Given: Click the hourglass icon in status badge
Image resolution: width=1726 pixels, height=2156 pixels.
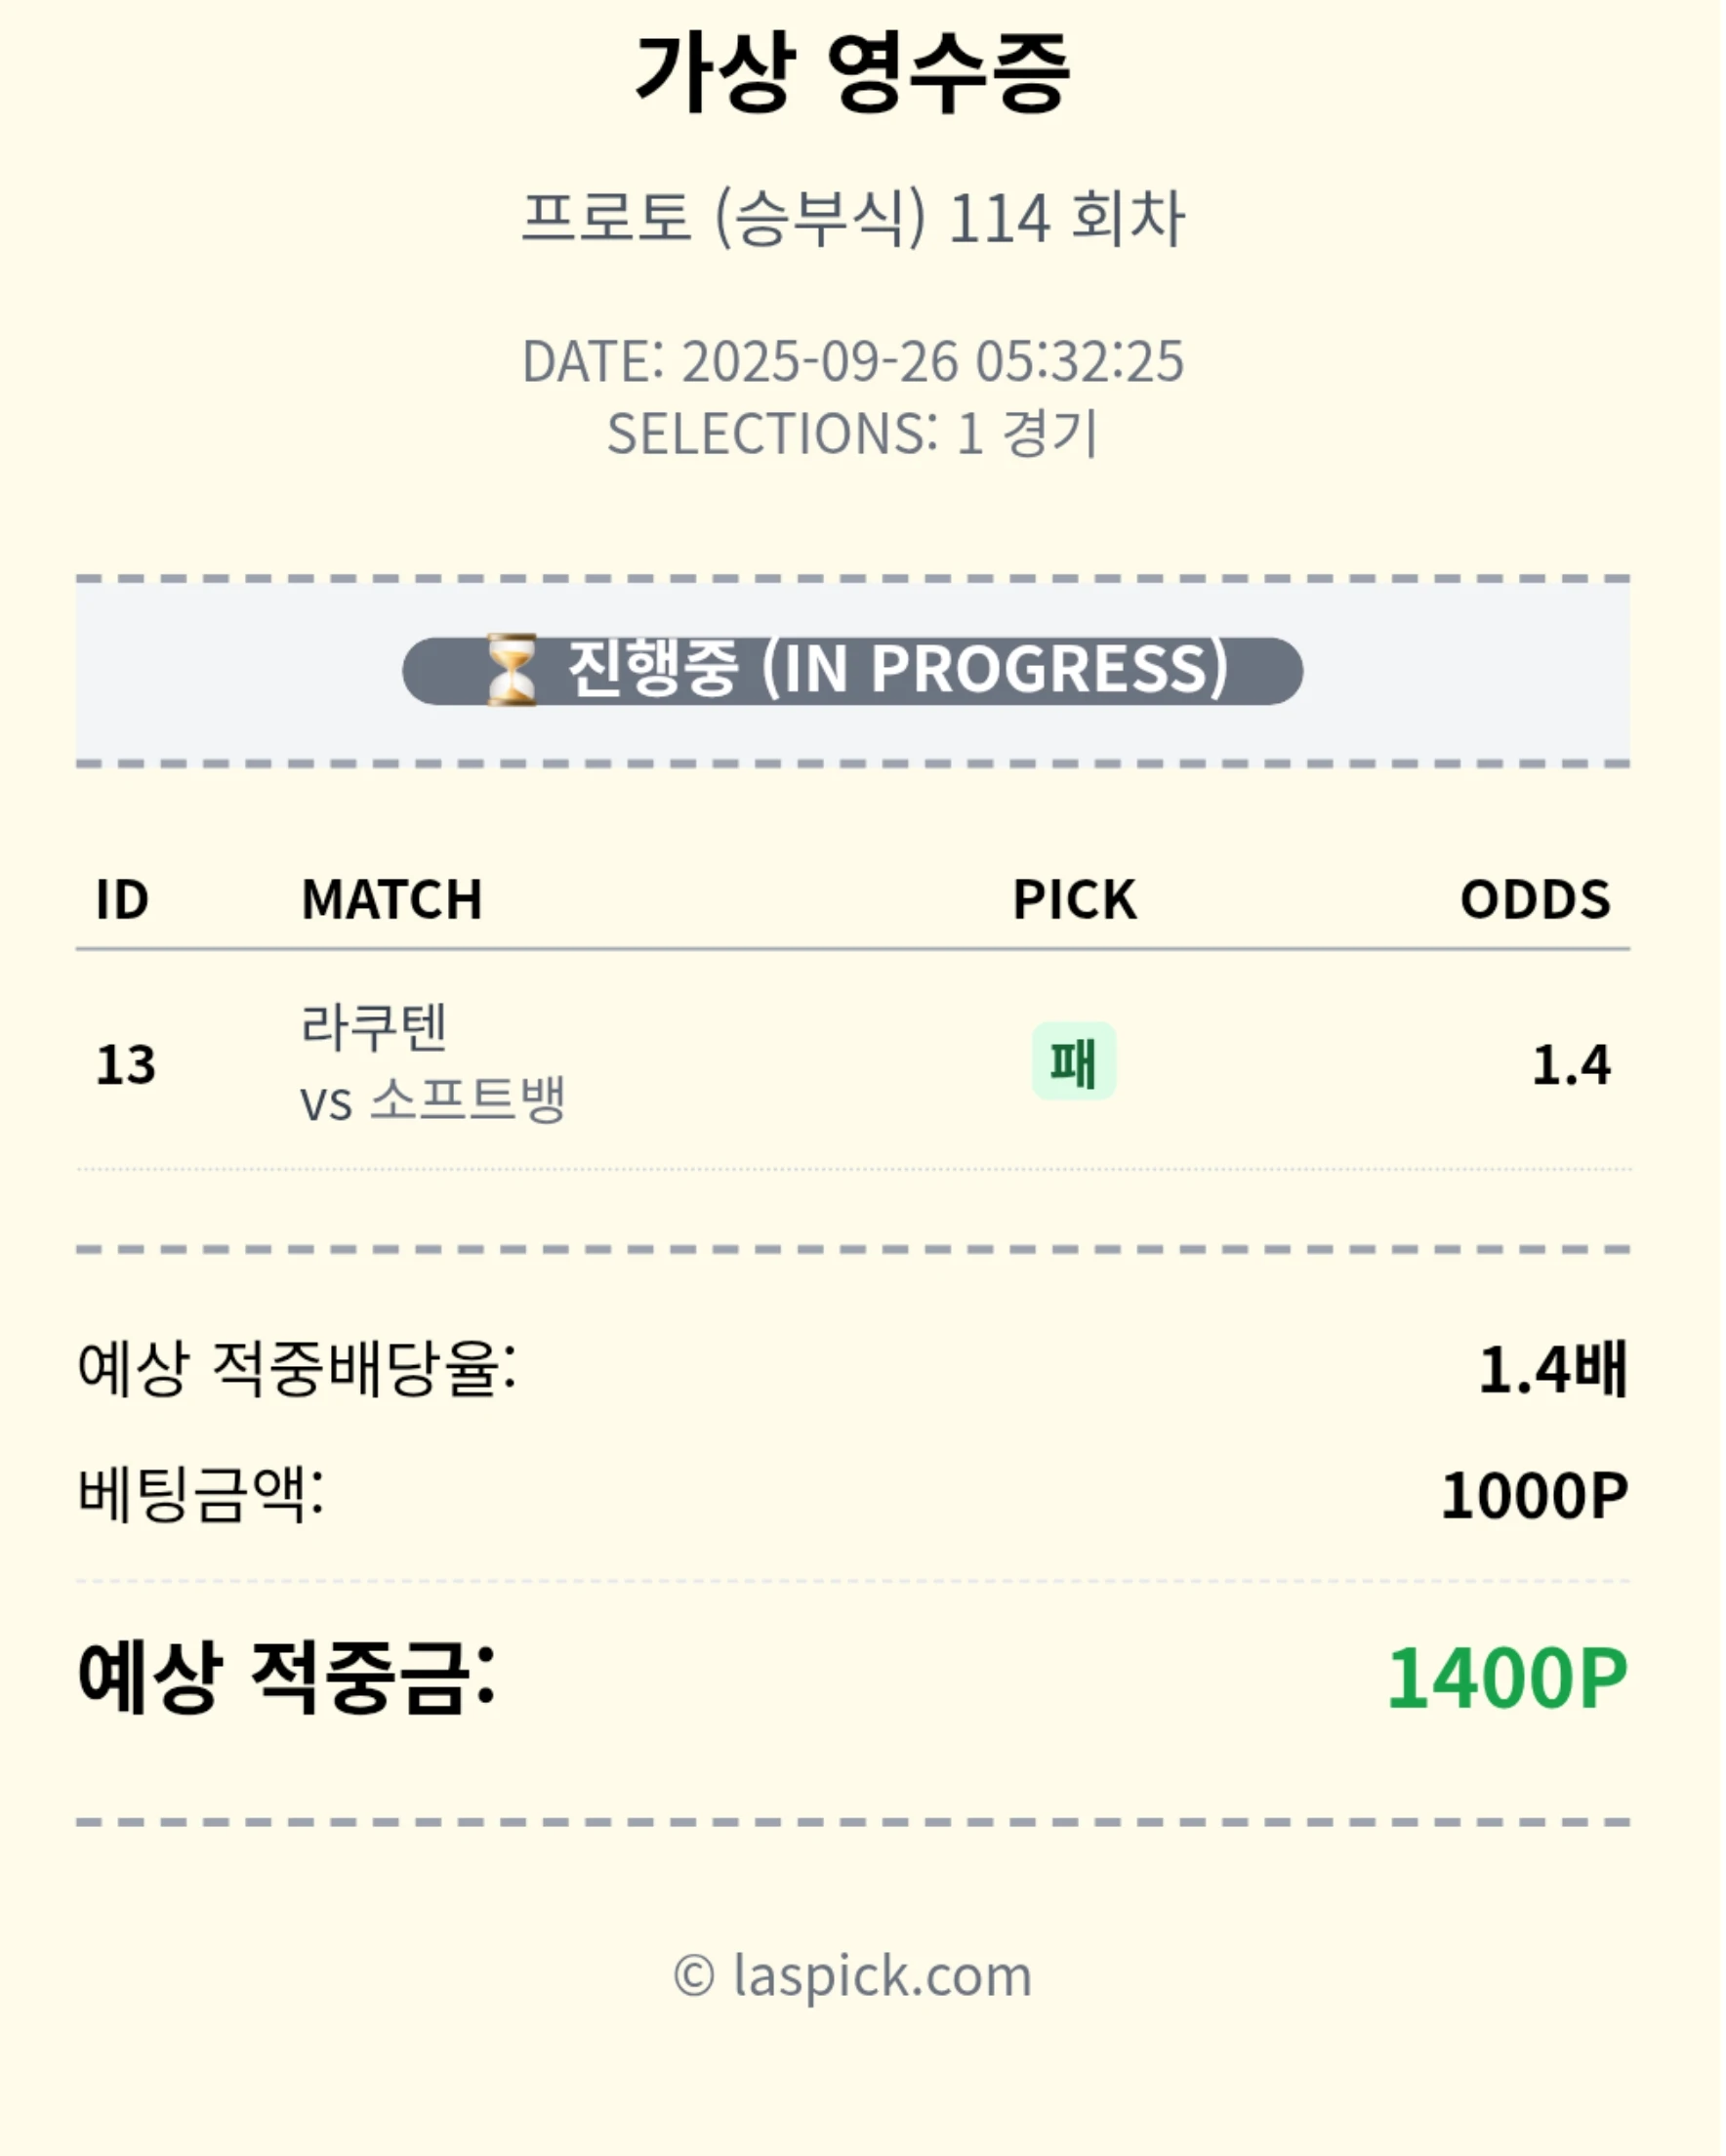Looking at the screenshot, I should 511,670.
